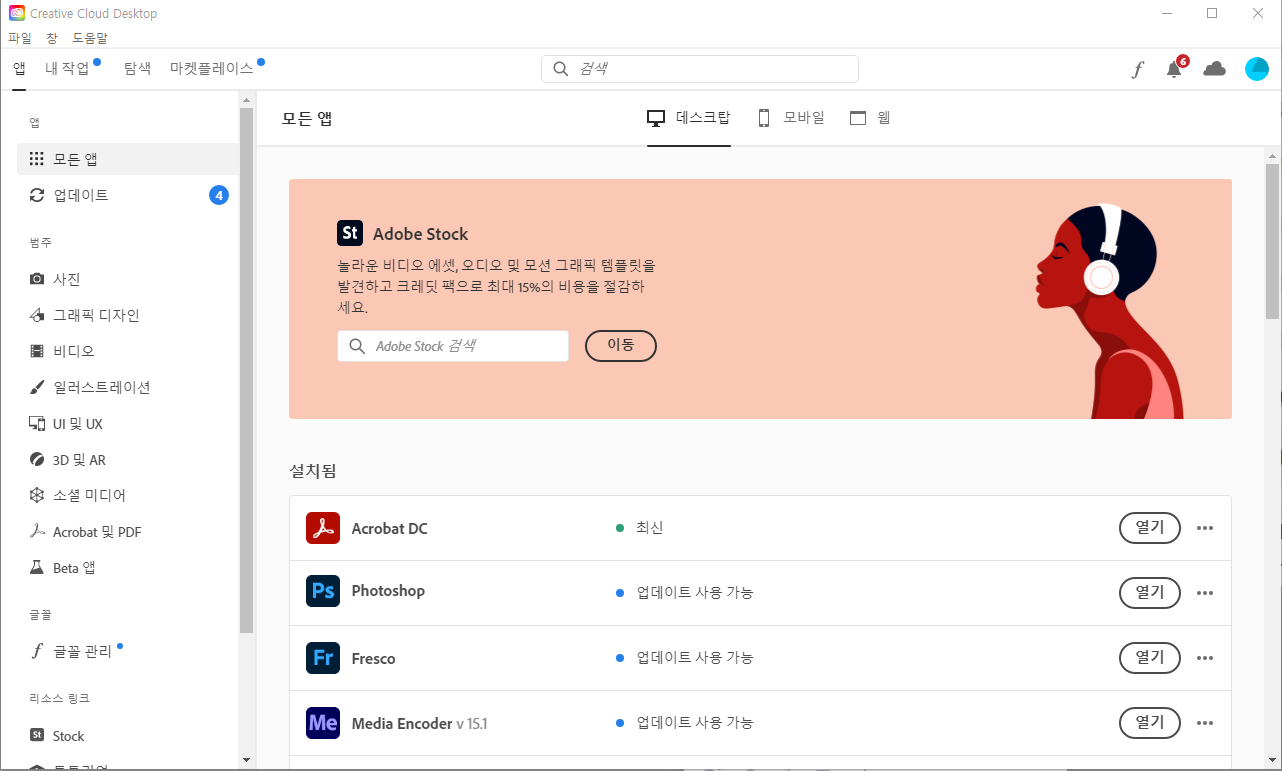This screenshot has width=1282, height=771.
Task: Open 도움말 menu
Action: coord(90,38)
